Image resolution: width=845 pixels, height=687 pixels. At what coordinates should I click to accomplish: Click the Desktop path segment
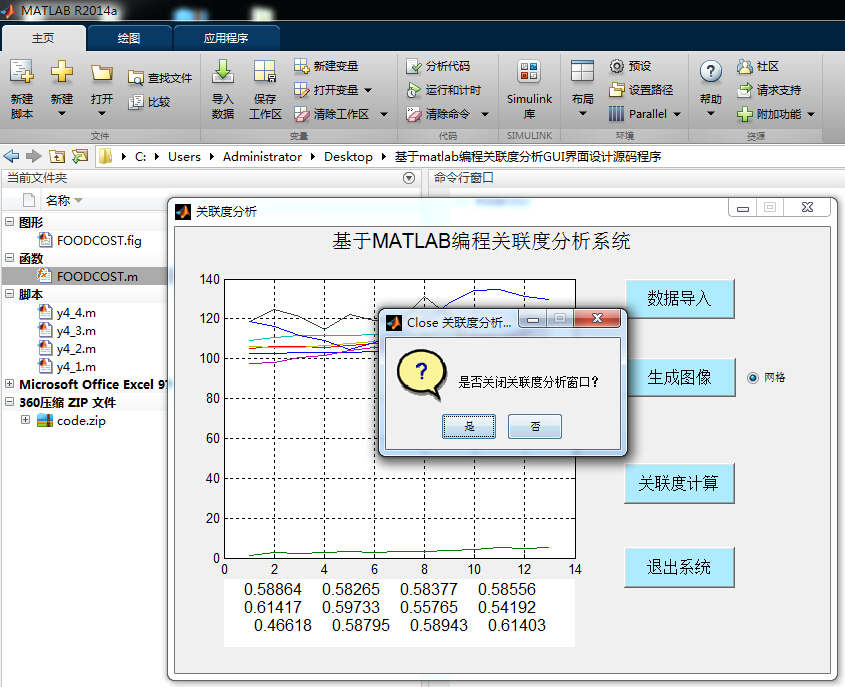348,157
